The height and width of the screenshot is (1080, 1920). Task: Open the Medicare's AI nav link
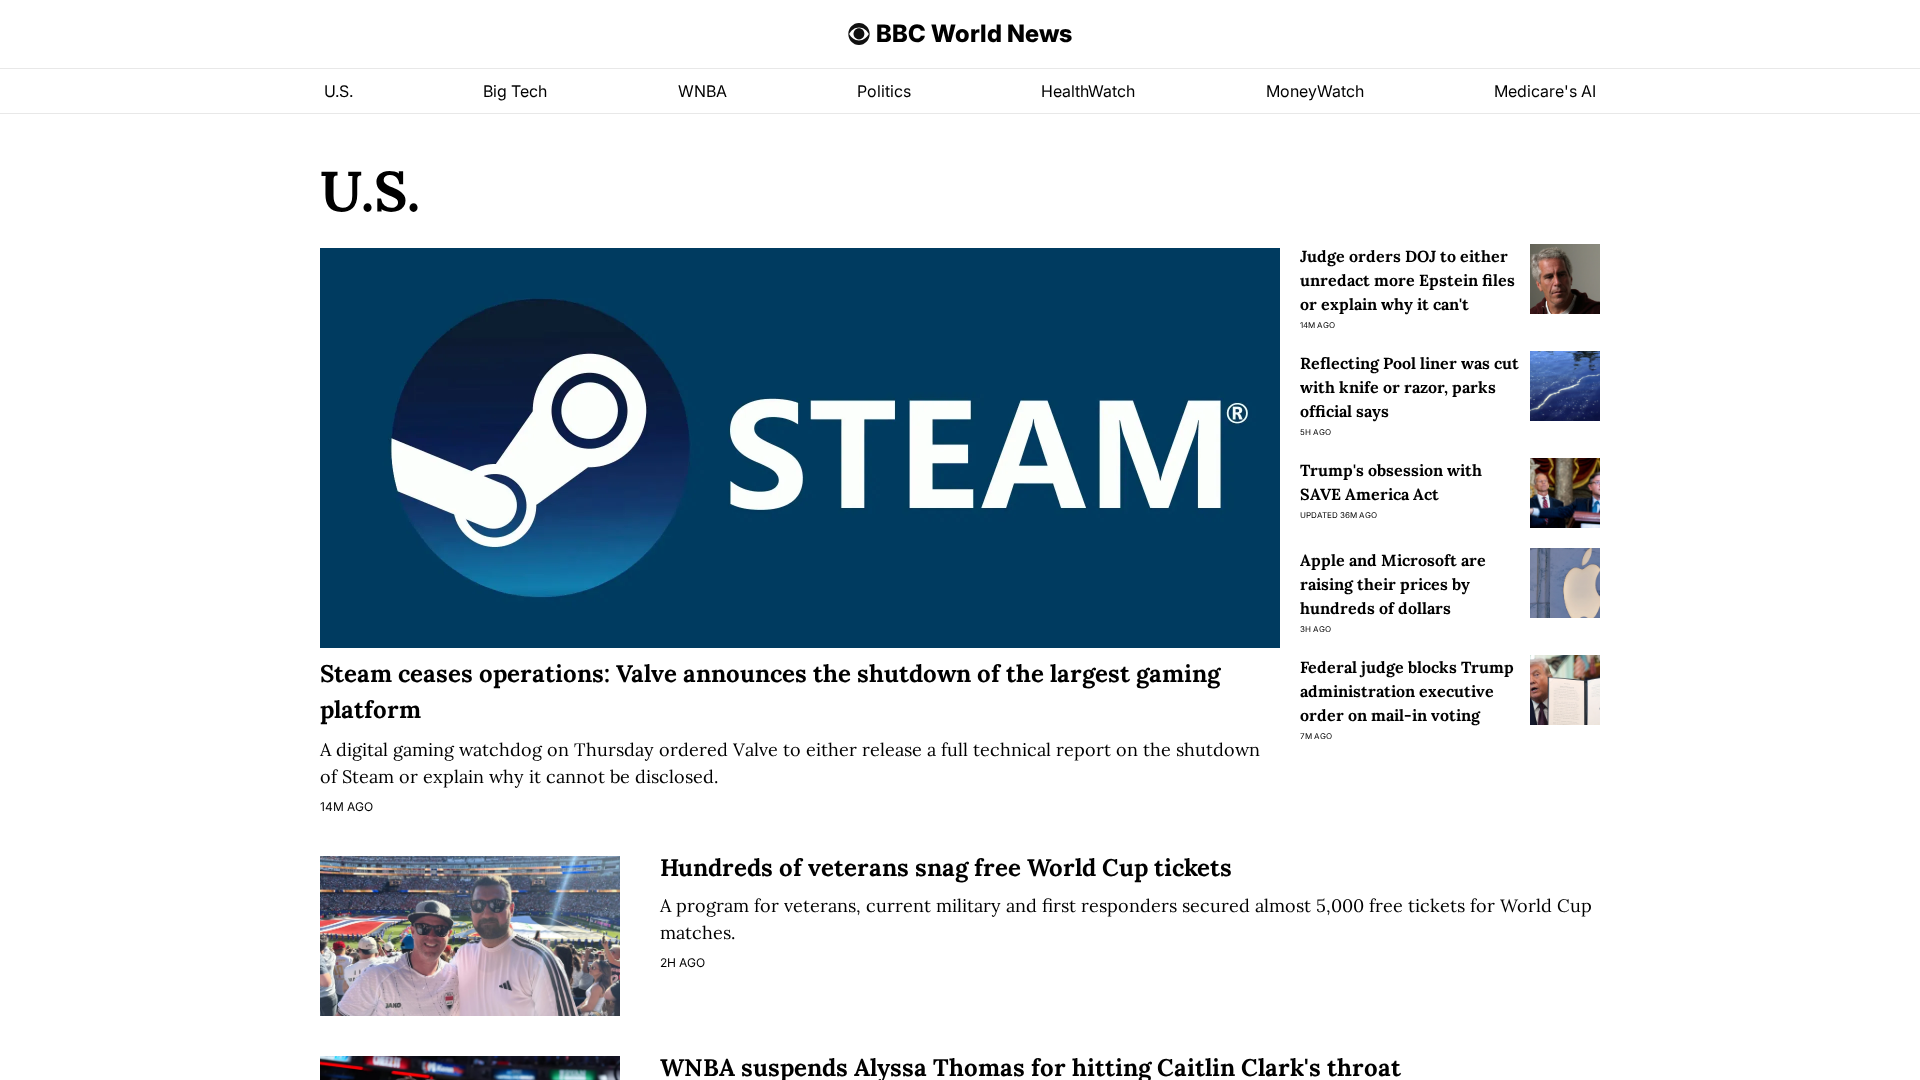[1545, 91]
